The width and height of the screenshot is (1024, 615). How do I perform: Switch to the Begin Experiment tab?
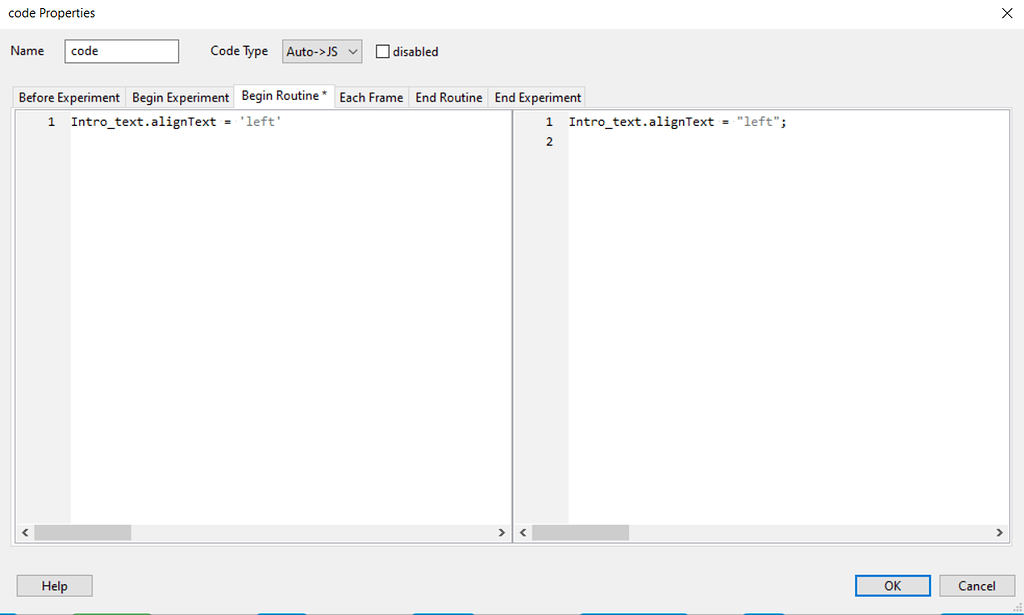tap(180, 97)
